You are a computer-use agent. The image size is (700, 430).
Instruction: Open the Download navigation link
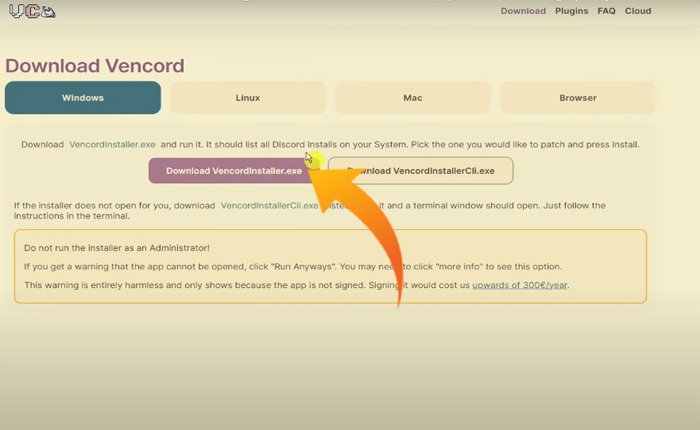523,11
